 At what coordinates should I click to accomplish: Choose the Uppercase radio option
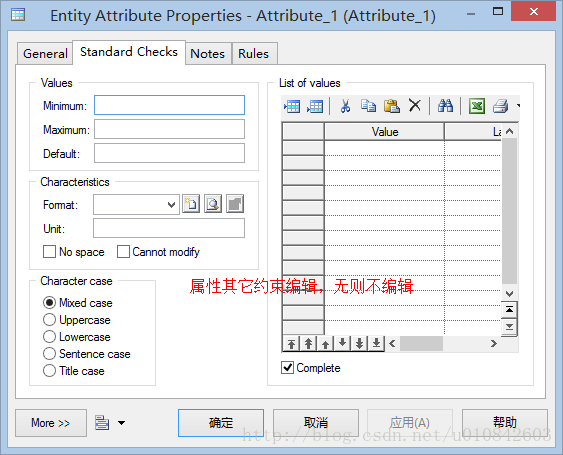[x=49, y=320]
